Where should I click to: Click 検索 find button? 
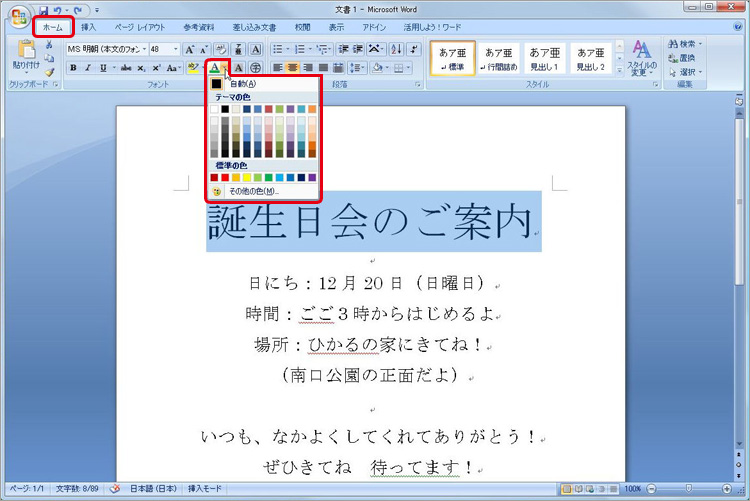point(685,44)
